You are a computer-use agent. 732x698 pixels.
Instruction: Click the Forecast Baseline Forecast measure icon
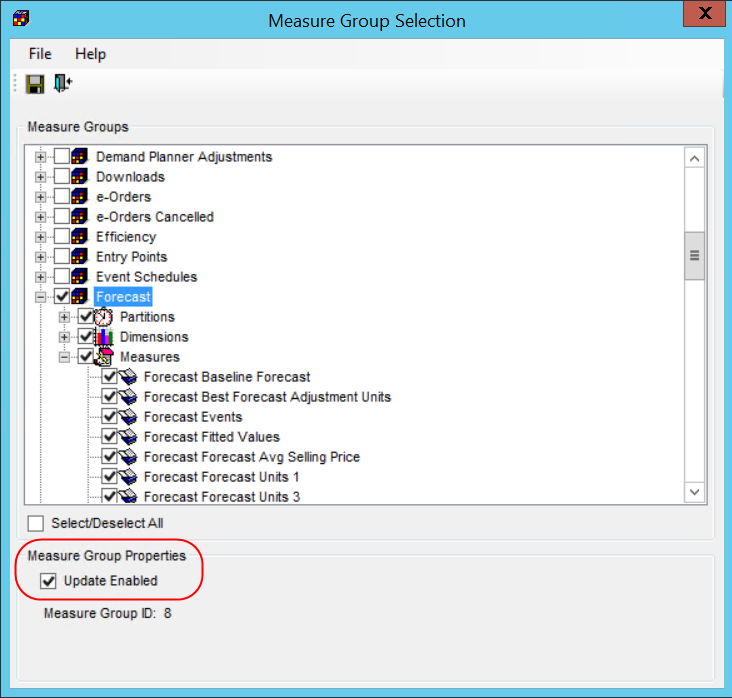point(128,377)
